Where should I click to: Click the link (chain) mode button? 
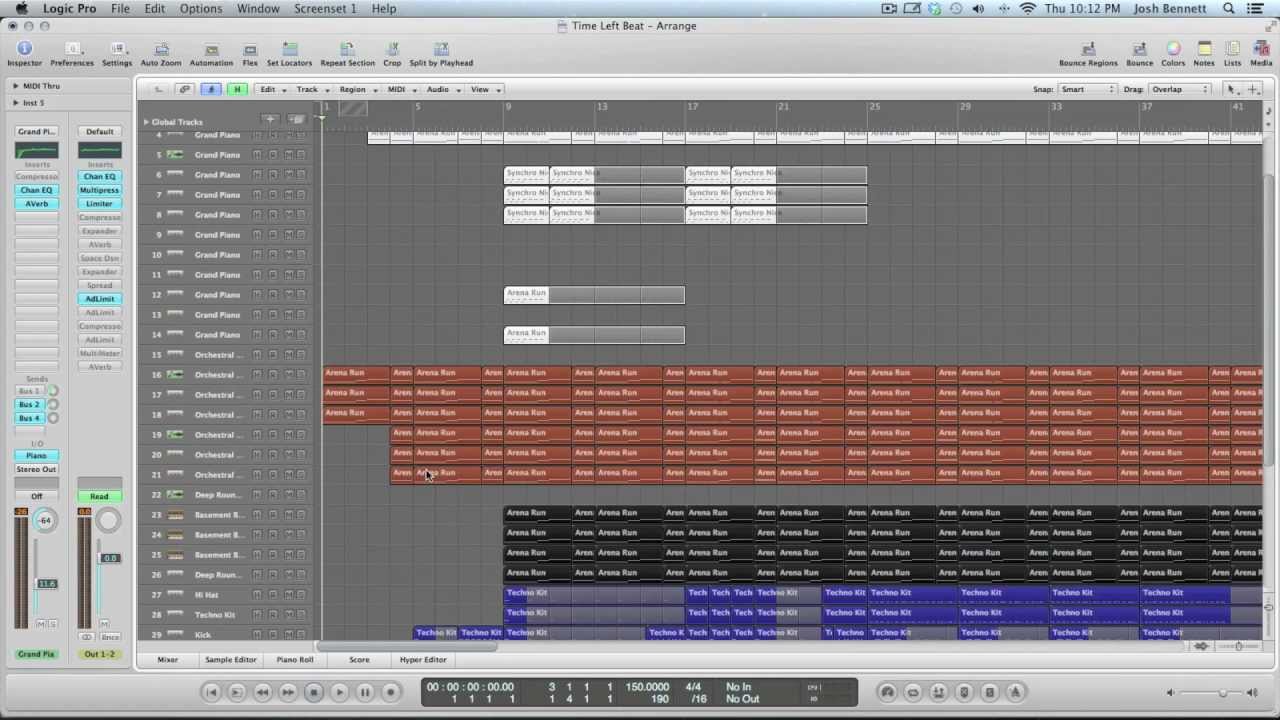185,89
